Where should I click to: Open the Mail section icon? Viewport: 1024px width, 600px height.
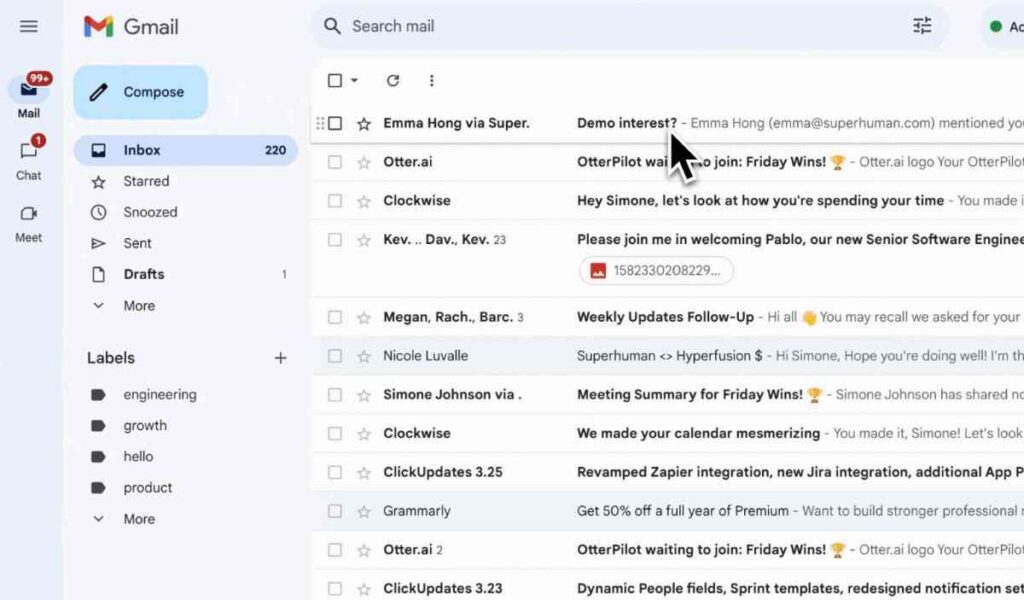tap(29, 89)
